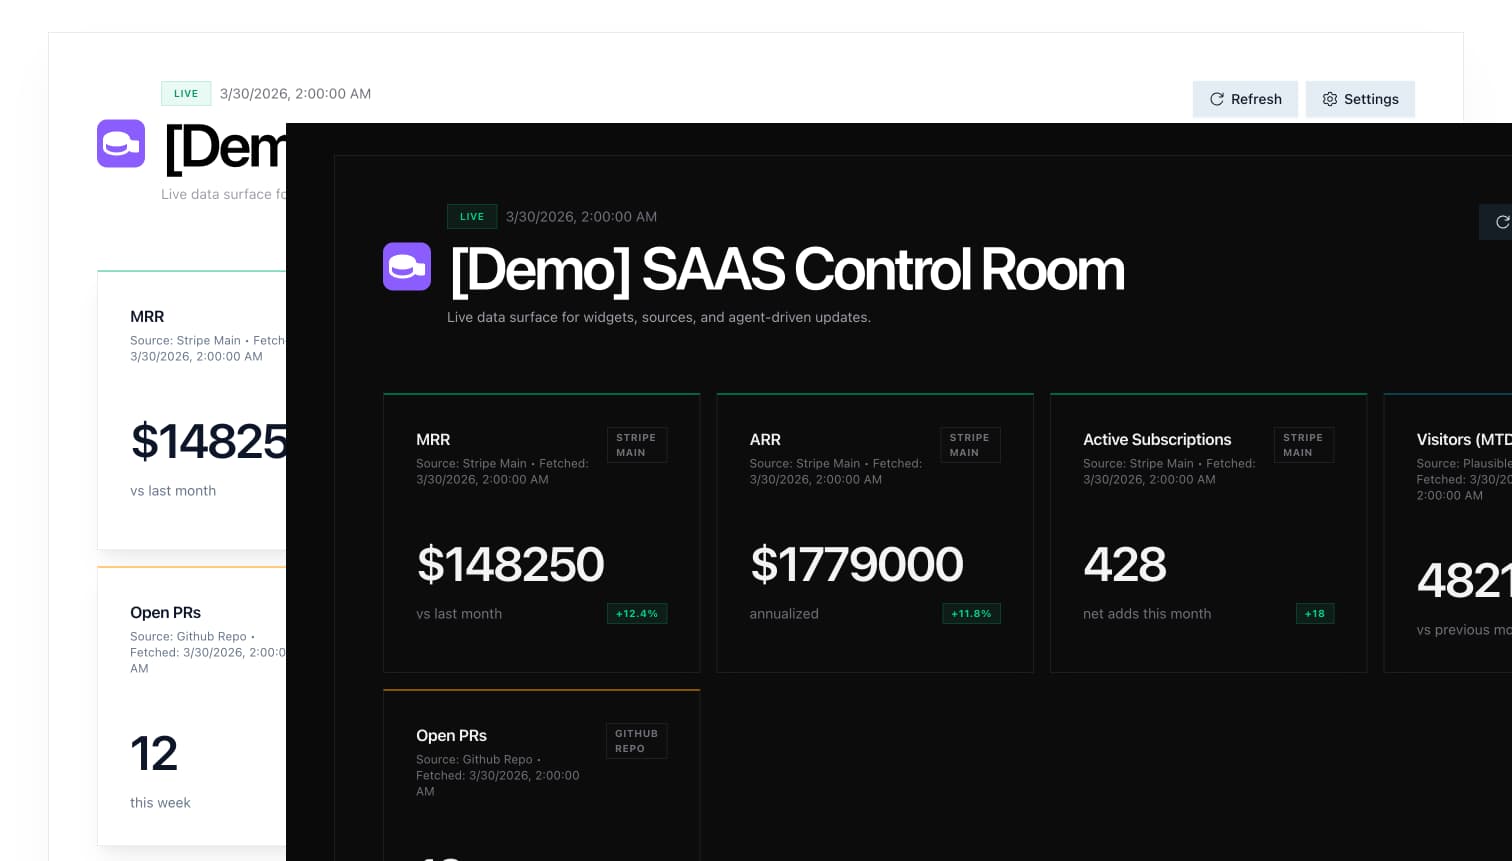Click the GITHUB REPO badge on Open PRs card
The width and height of the screenshot is (1512, 861).
coord(636,741)
